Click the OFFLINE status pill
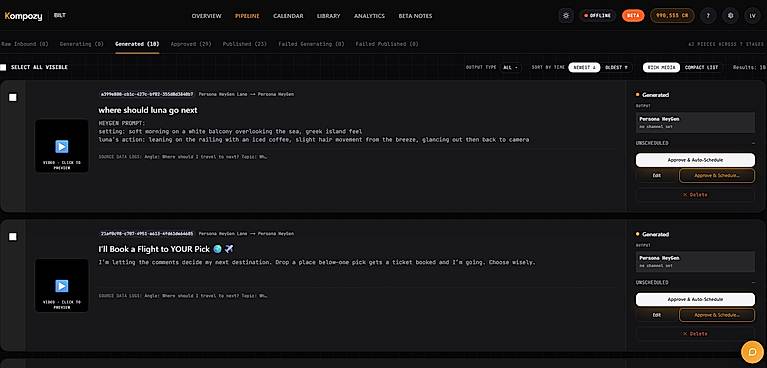This screenshot has height=368, width=767. click(x=598, y=16)
